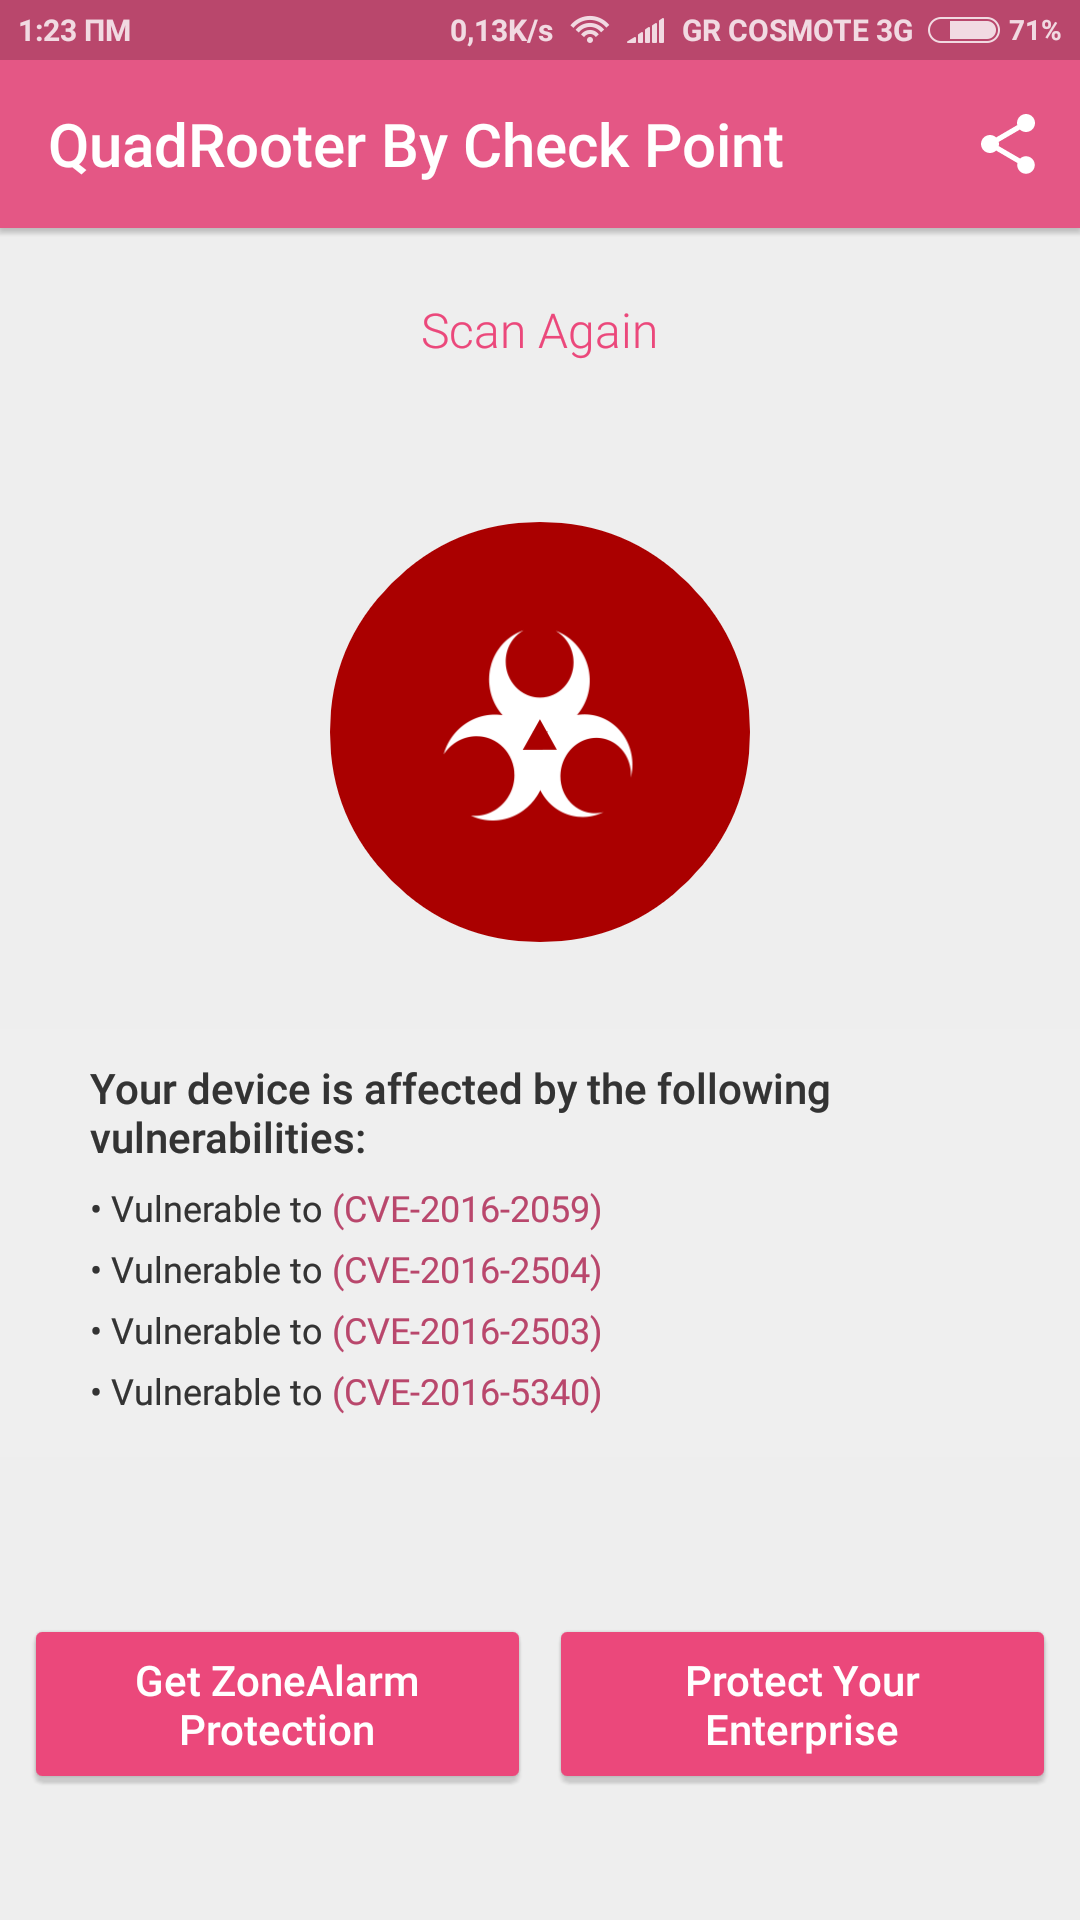1080x1920 pixels.
Task: Tap the Wi-Fi status icon
Action: [x=590, y=31]
